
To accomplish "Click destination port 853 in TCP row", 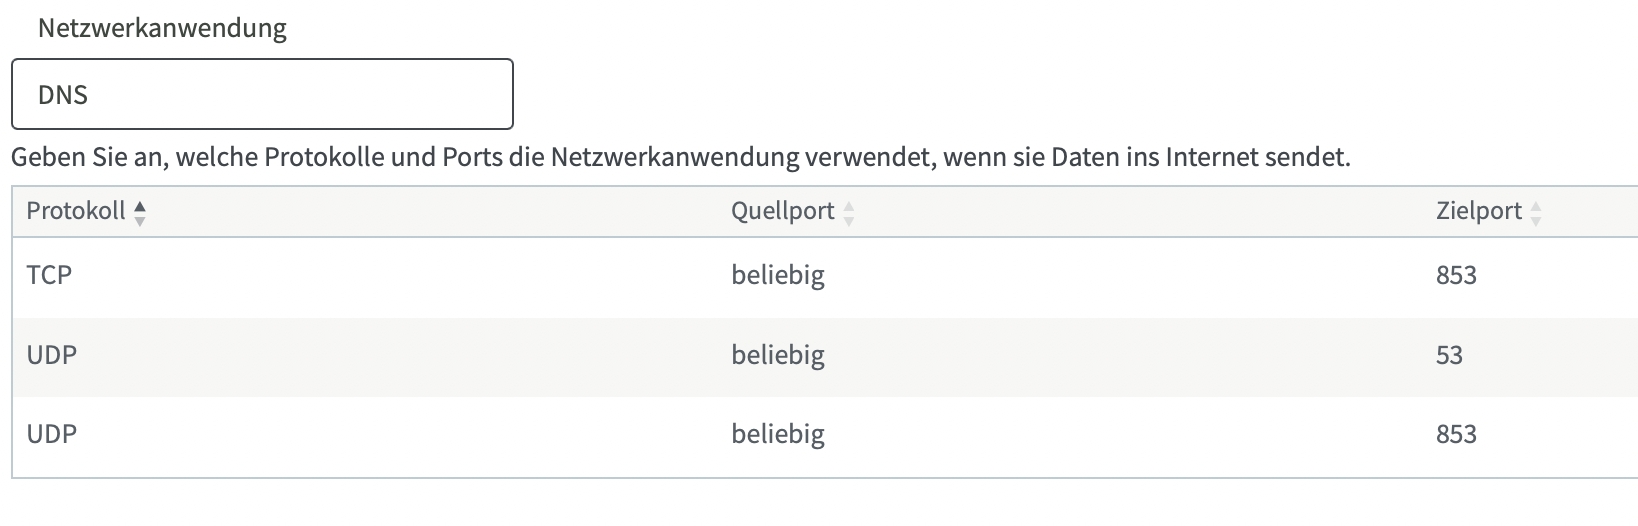I will click(x=1456, y=275).
